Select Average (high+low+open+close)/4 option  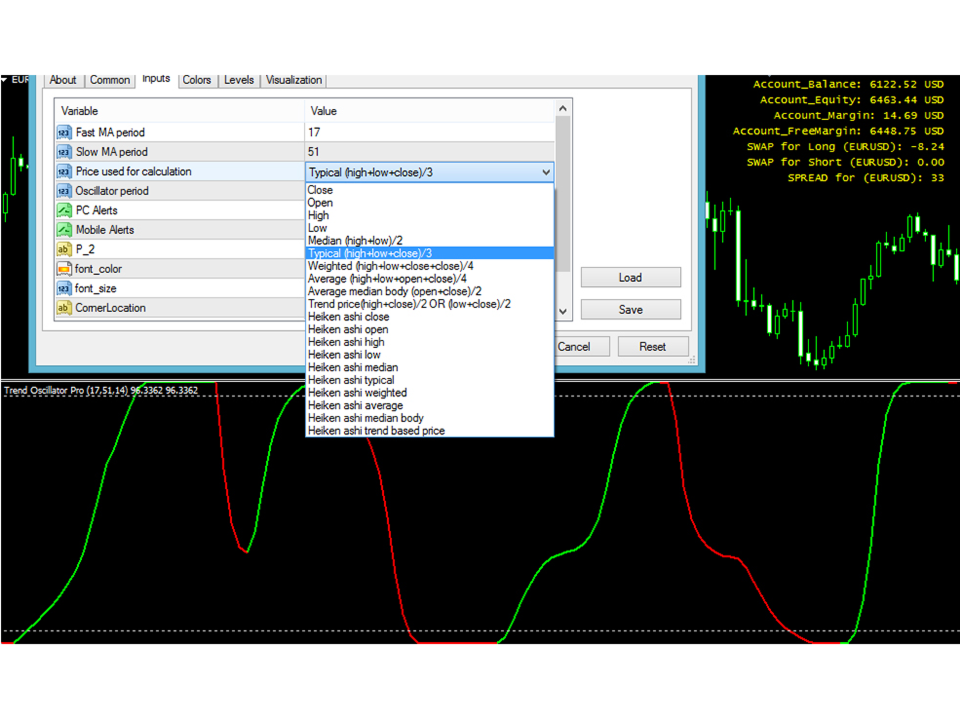(x=430, y=279)
